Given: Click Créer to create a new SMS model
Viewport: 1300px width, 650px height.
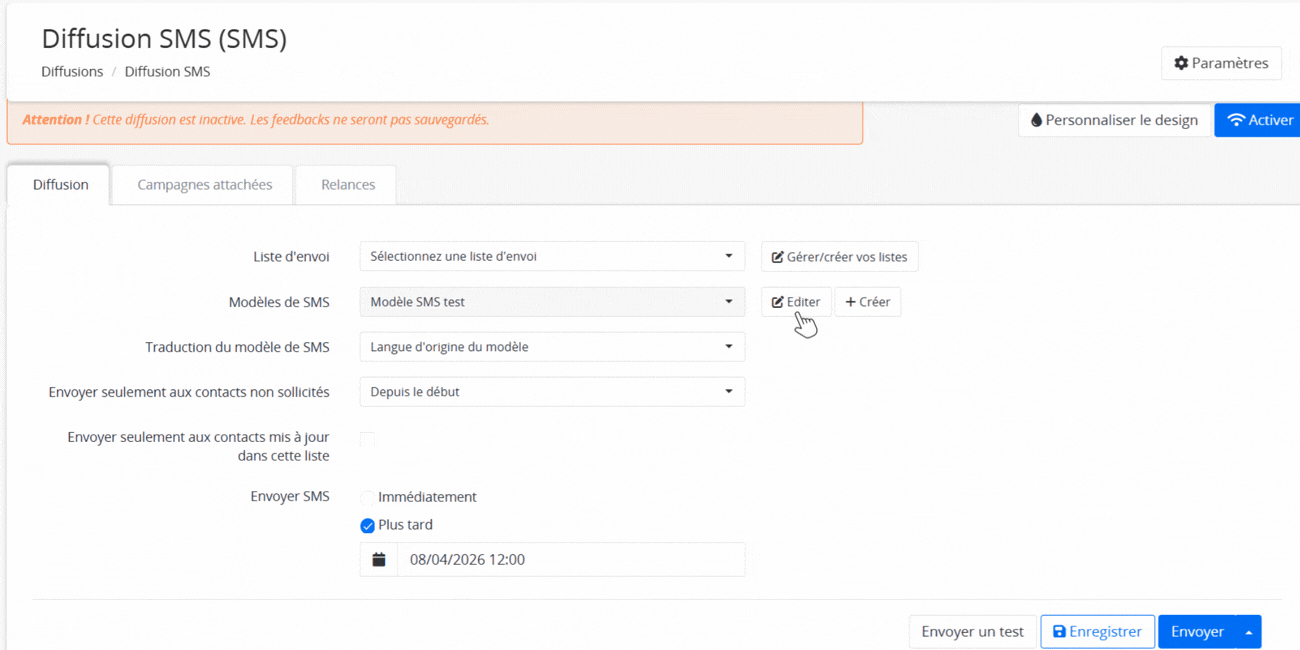Looking at the screenshot, I should coord(867,302).
